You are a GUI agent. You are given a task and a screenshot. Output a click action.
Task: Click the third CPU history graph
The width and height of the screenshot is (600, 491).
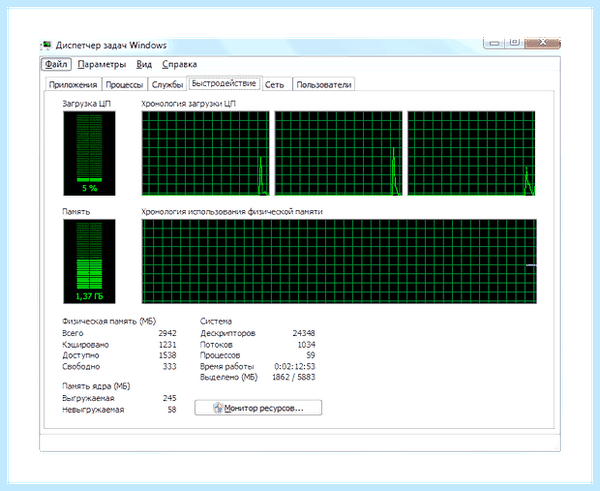471,153
